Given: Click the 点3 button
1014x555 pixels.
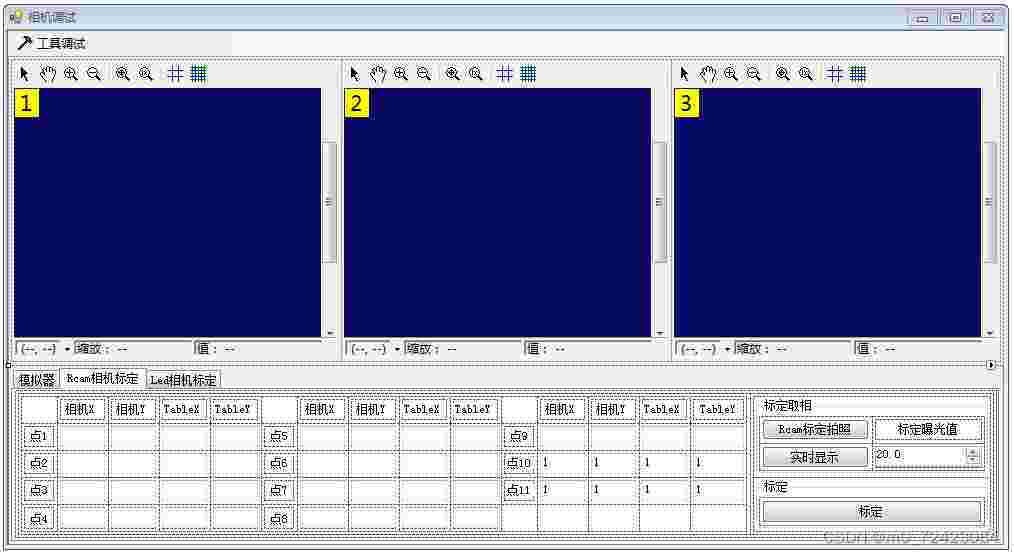Looking at the screenshot, I should 39,490.
